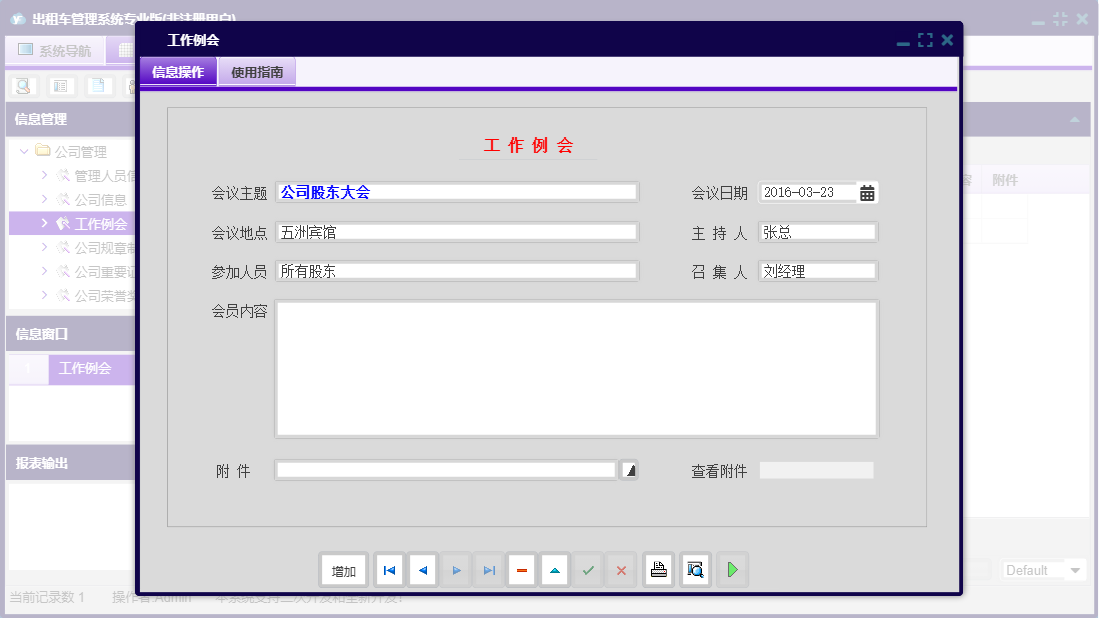Click inside the 会员内容 text area

[575, 368]
